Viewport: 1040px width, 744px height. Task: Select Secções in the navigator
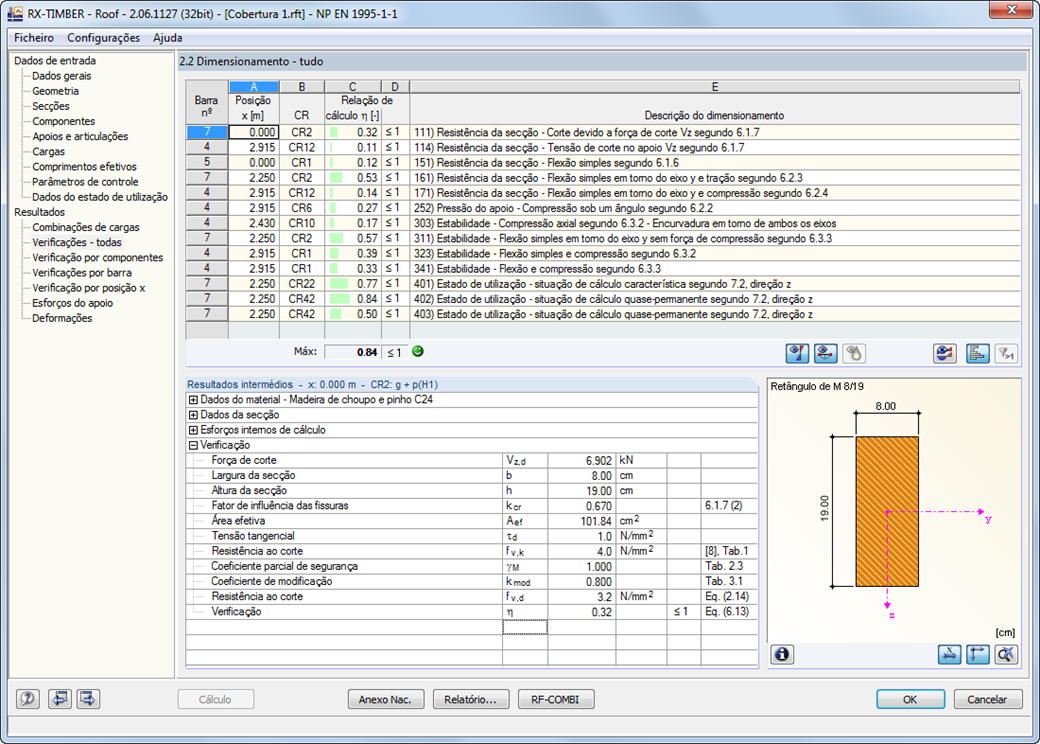click(x=50, y=106)
